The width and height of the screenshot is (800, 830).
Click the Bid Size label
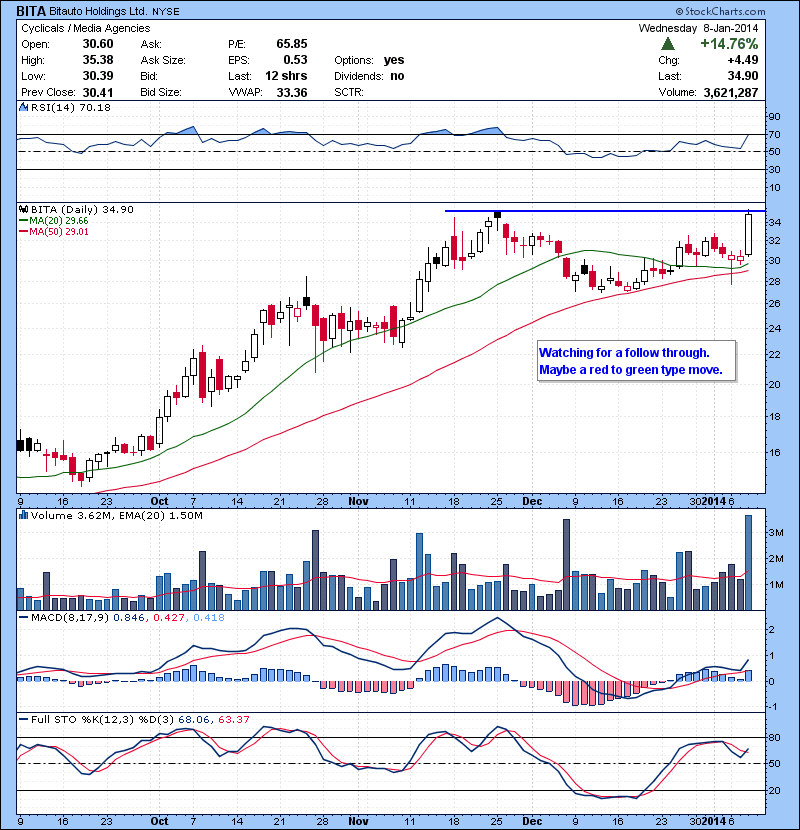[x=161, y=92]
